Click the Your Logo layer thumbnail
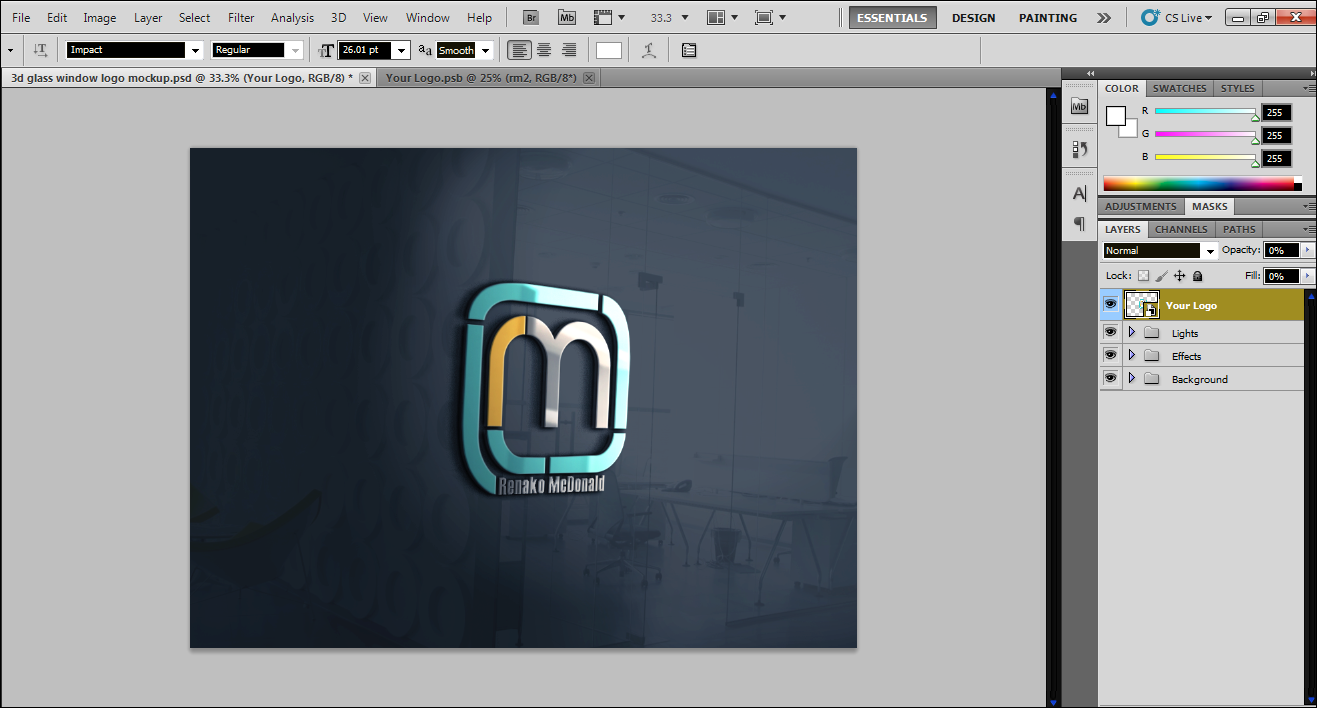1317x708 pixels. click(x=1141, y=305)
